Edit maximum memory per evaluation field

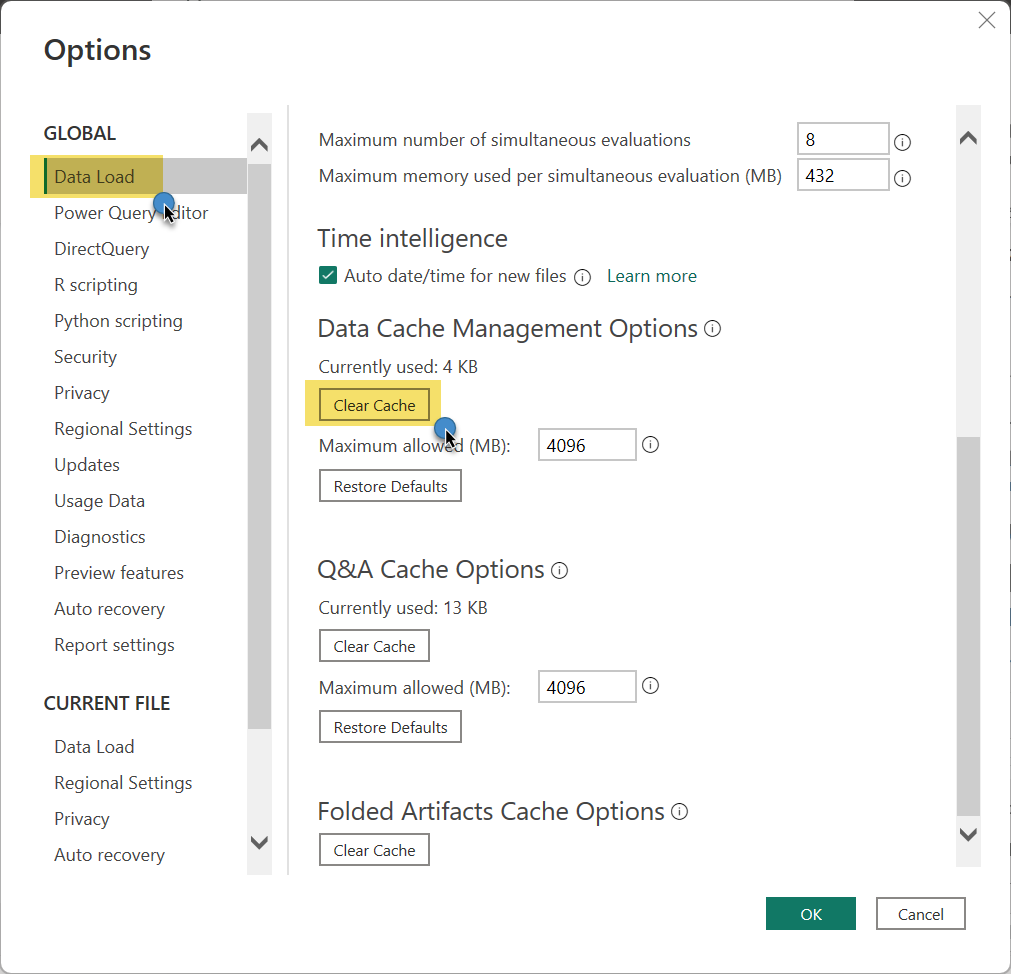(843, 175)
